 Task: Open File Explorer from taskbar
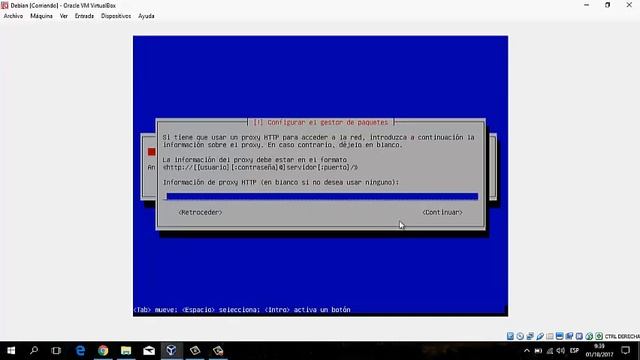[x=126, y=350]
